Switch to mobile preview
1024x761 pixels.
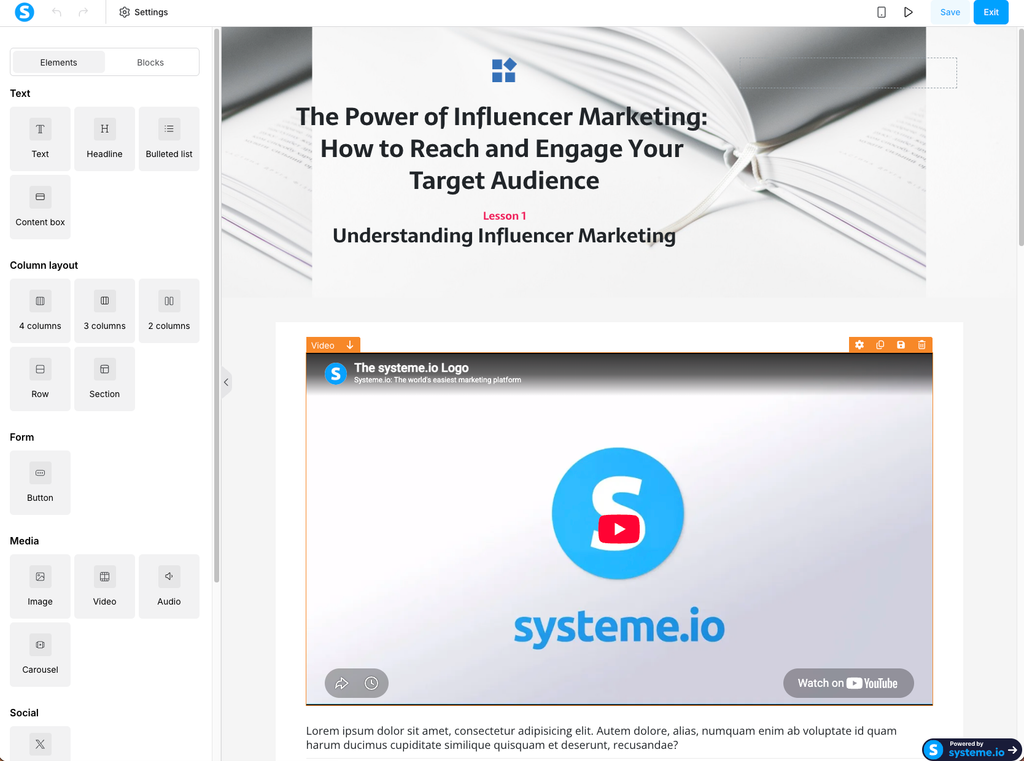pyautogui.click(x=881, y=12)
